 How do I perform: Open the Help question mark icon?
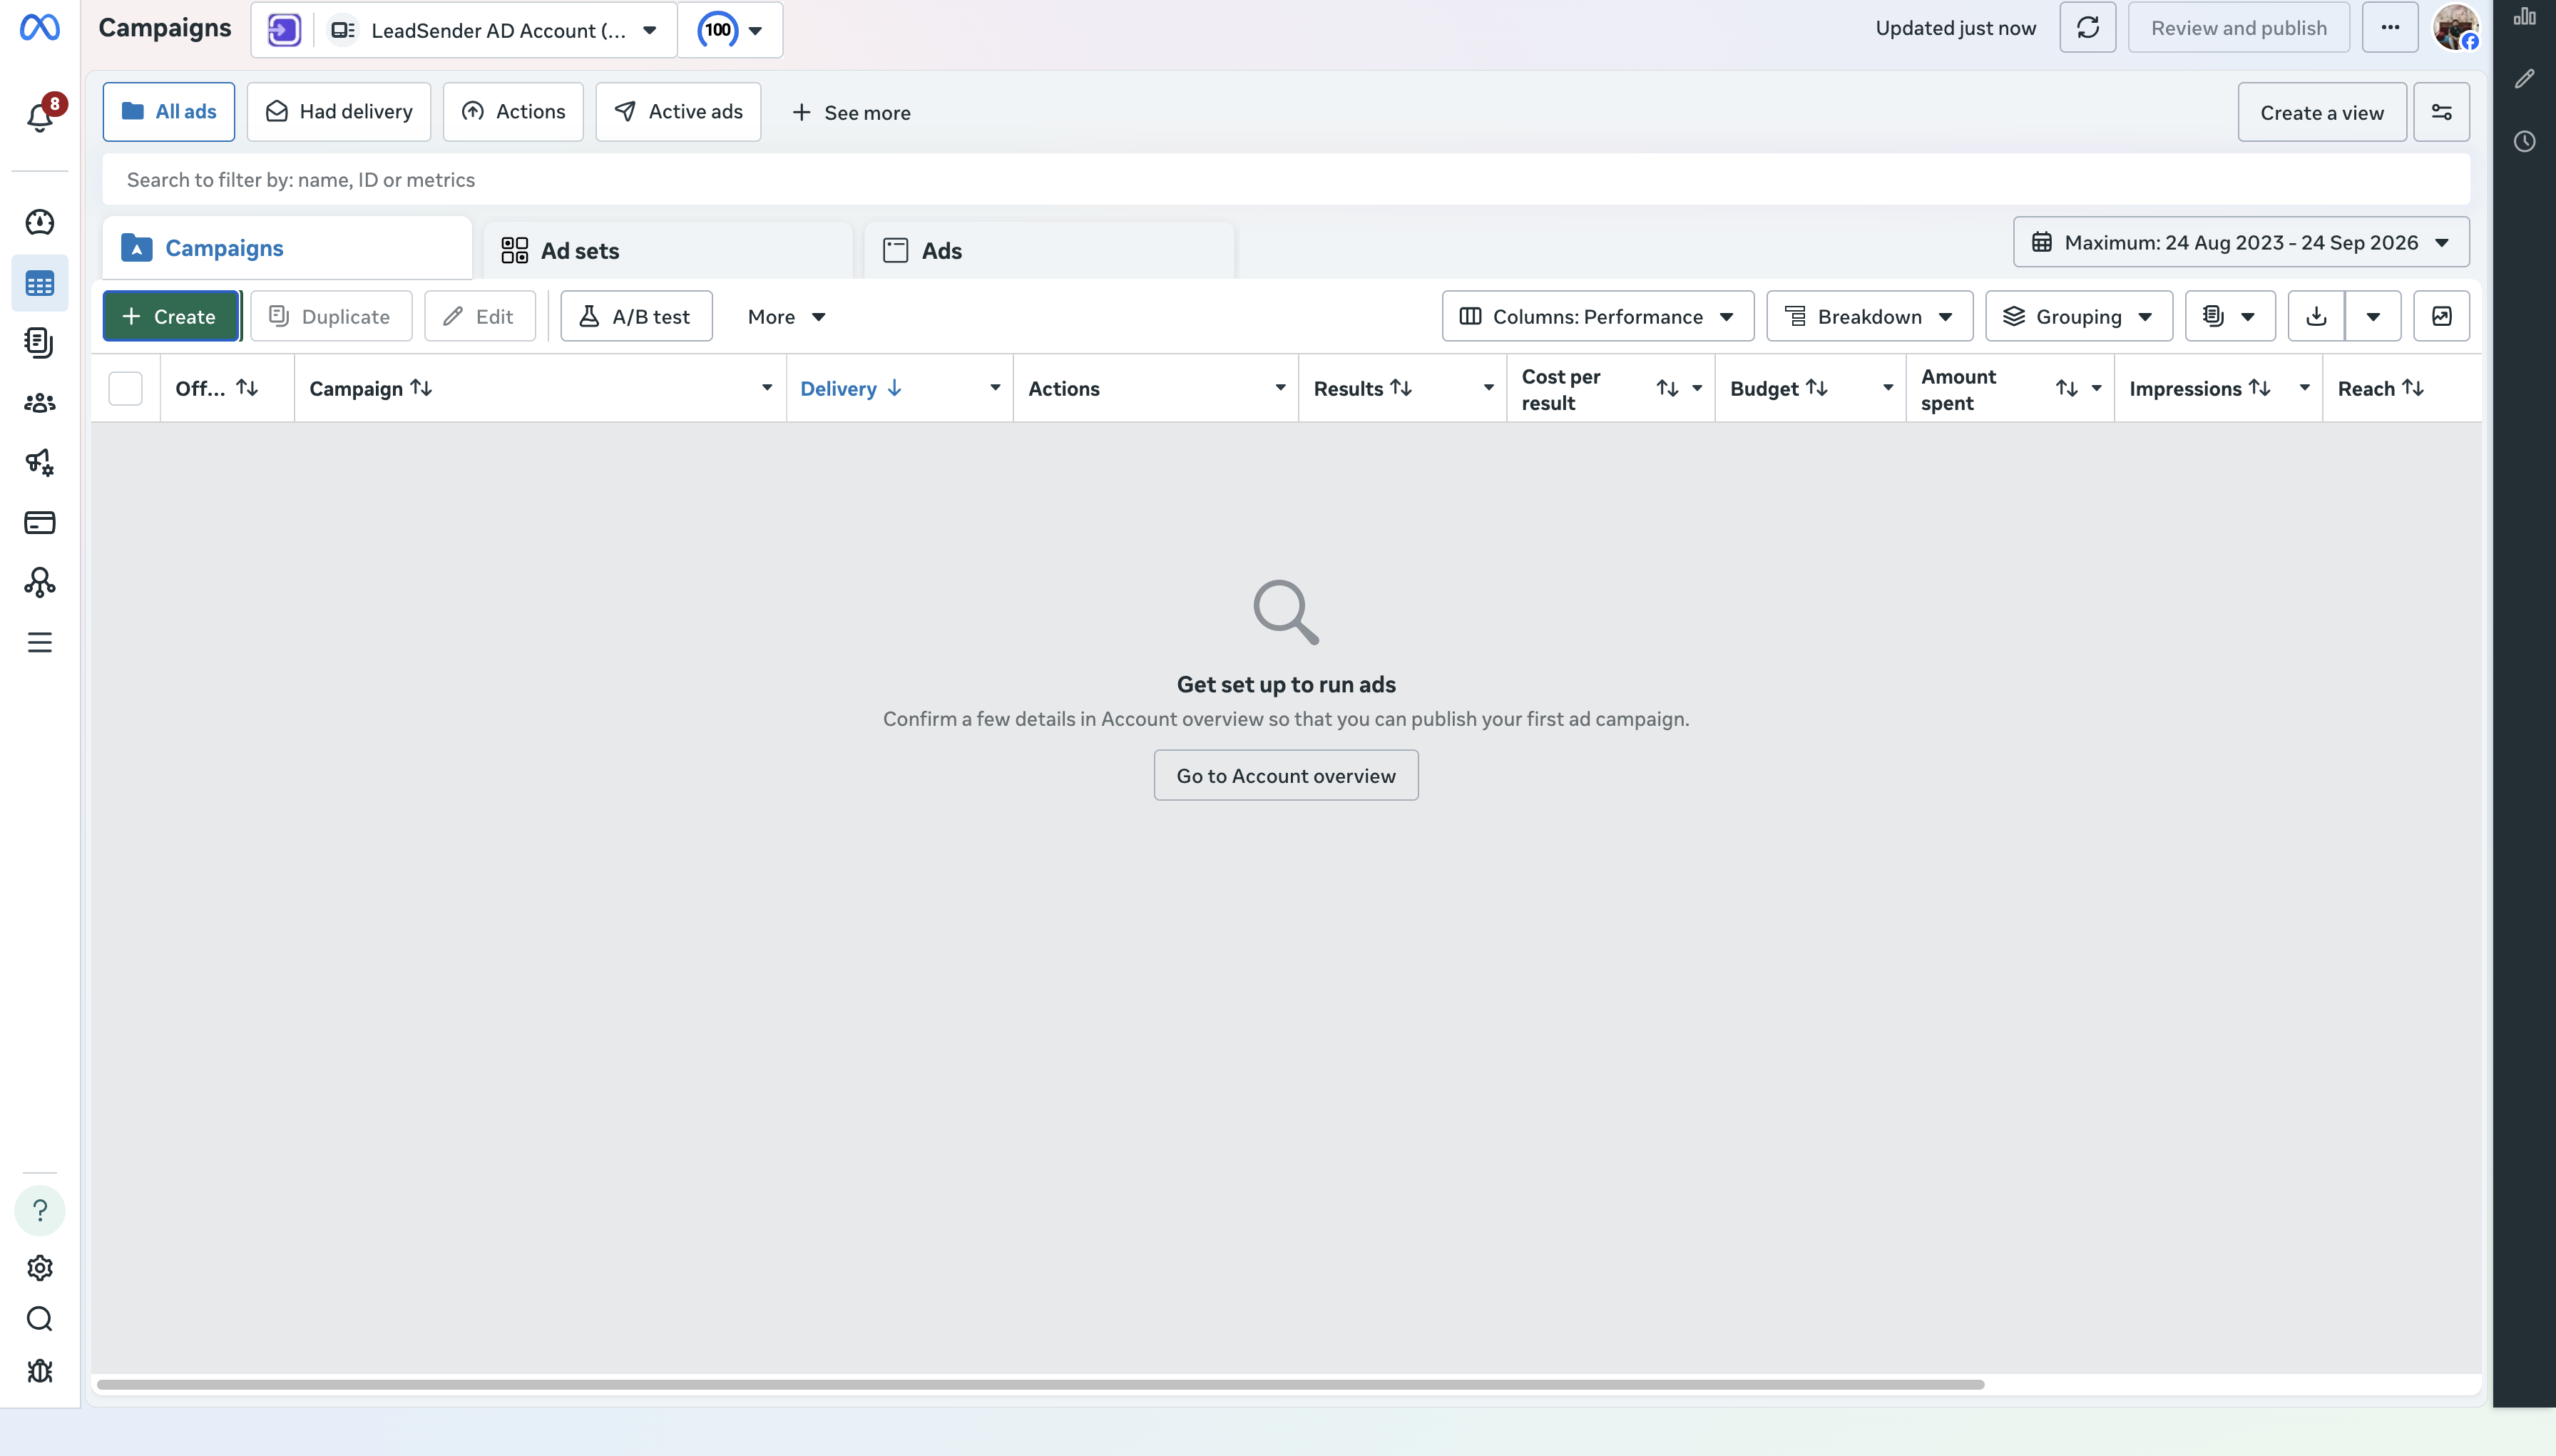tap(40, 1210)
